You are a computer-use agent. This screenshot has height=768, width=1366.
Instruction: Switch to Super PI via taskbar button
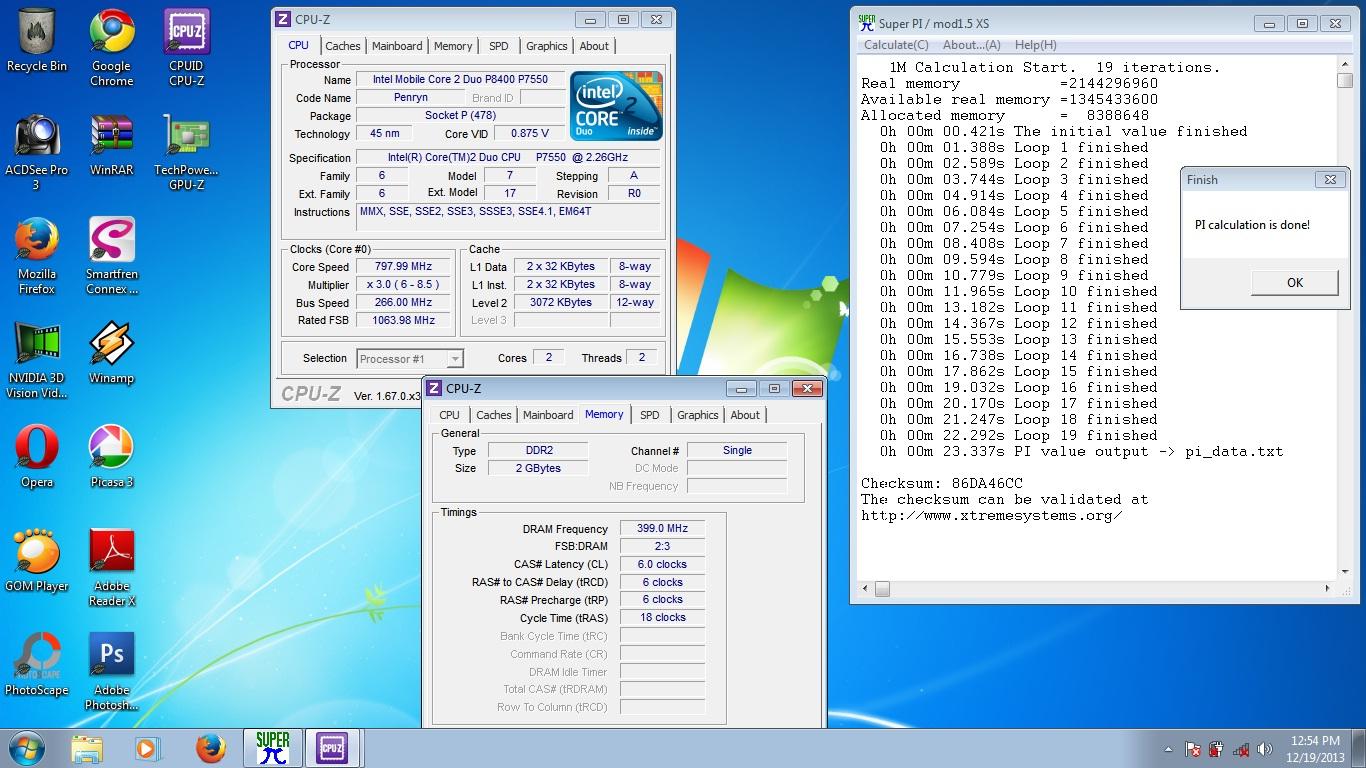(x=272, y=748)
